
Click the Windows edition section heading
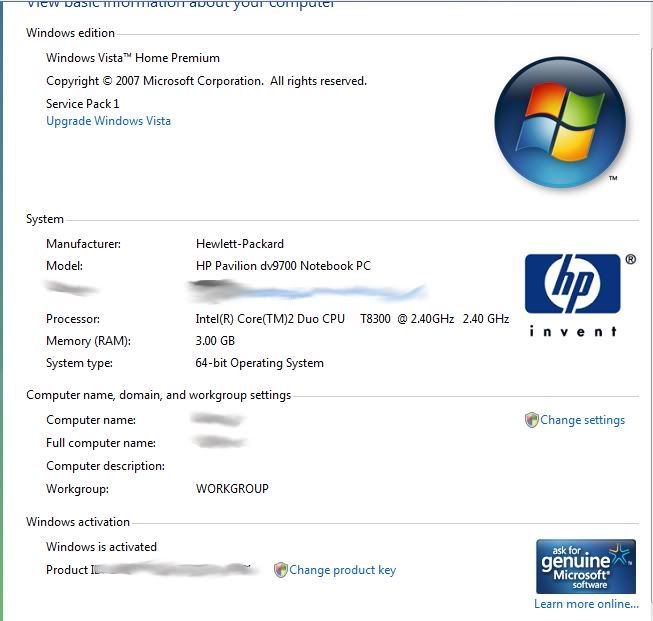pos(70,33)
